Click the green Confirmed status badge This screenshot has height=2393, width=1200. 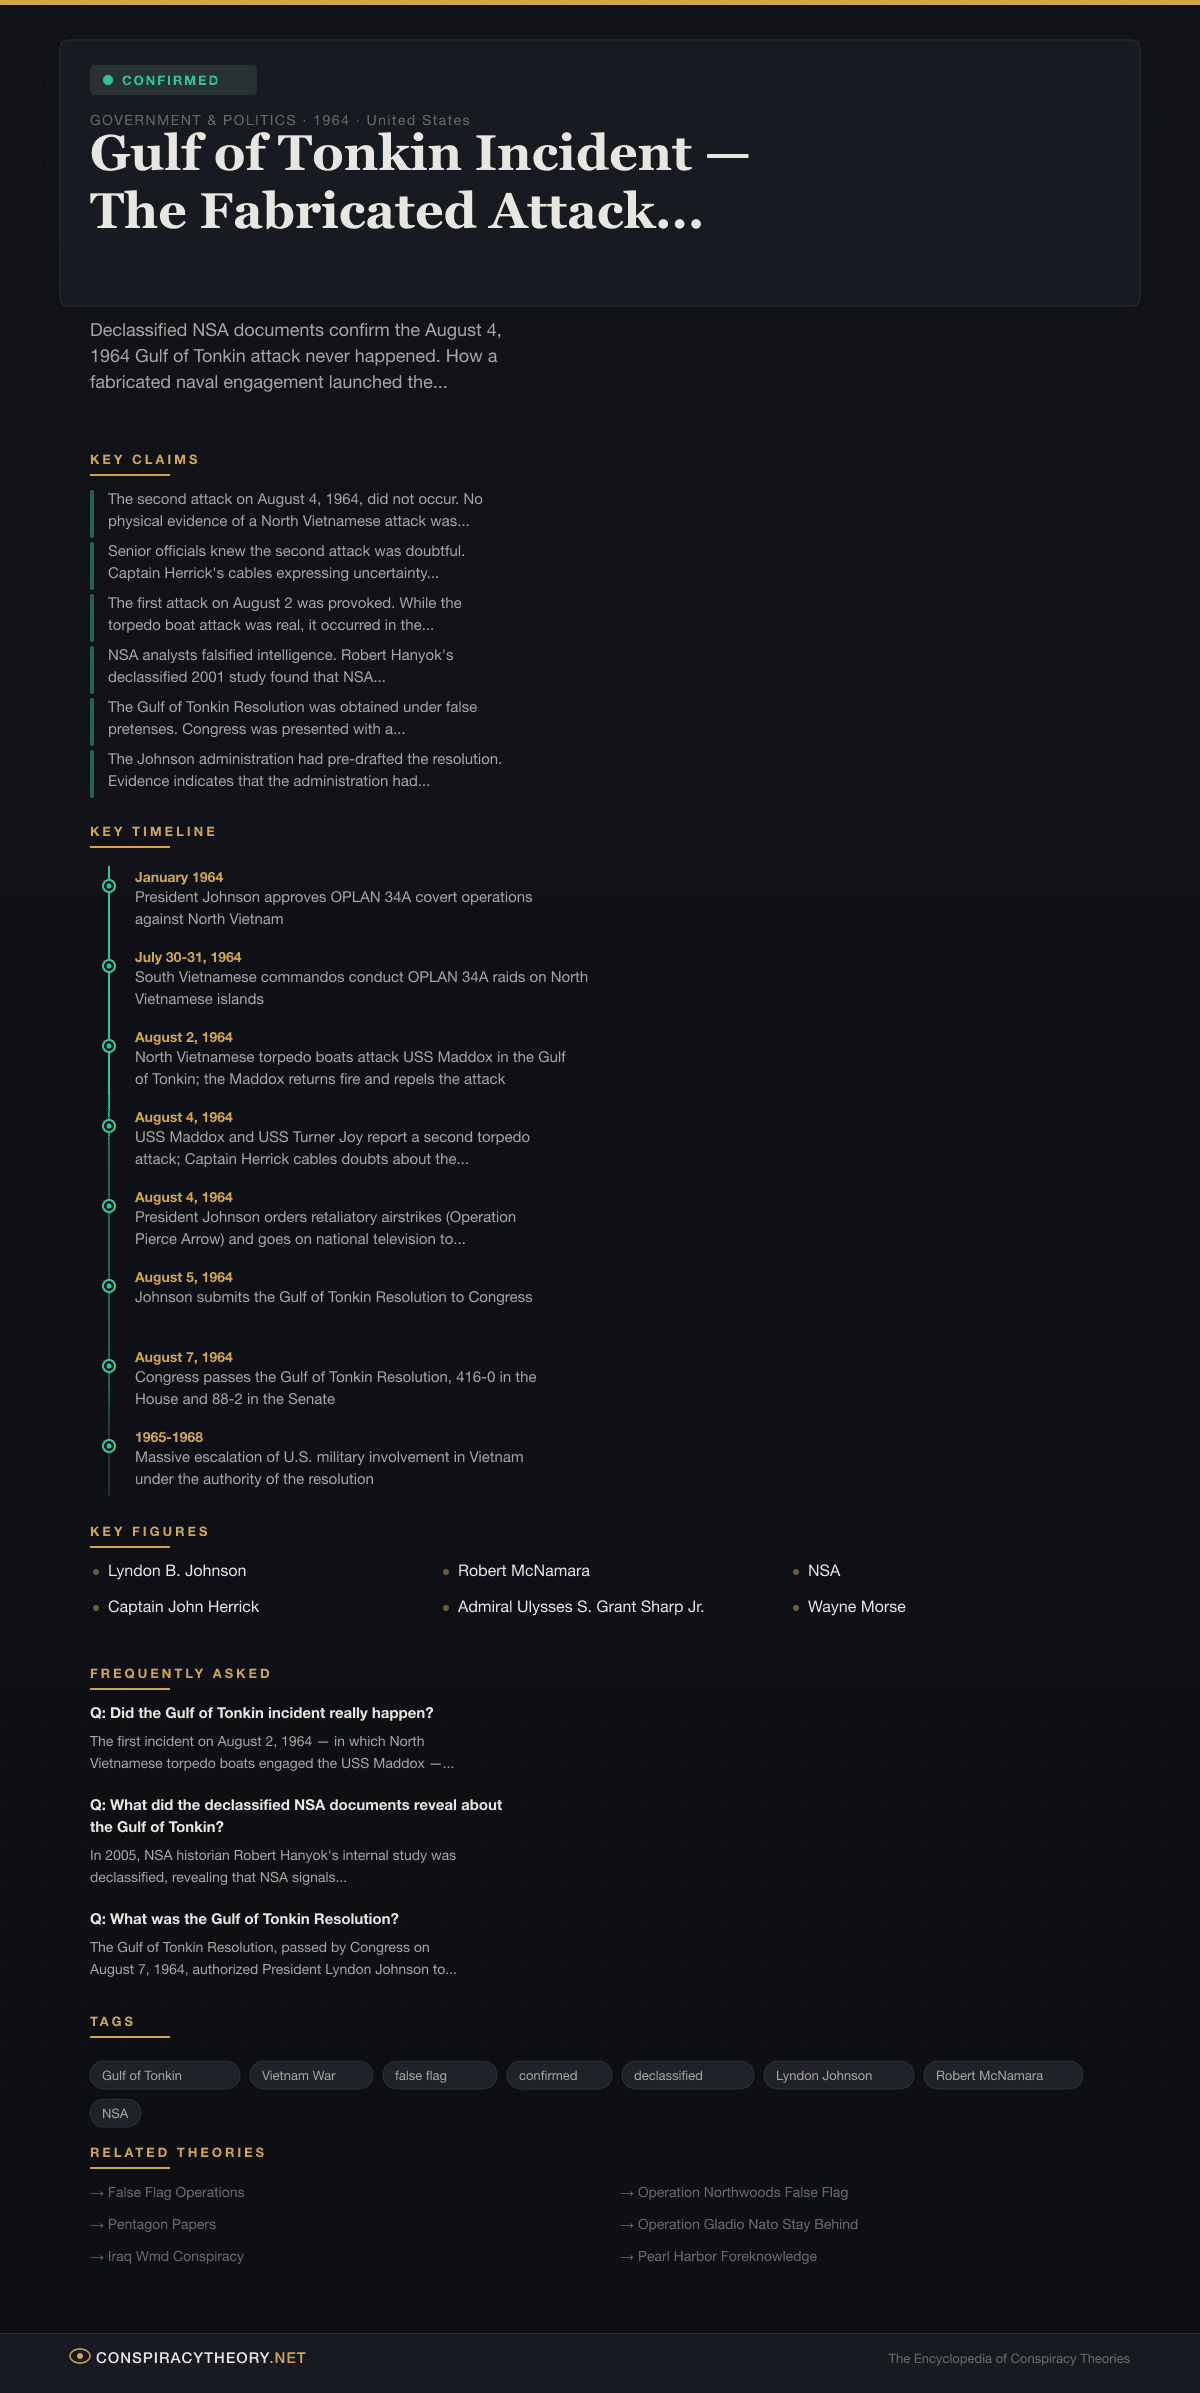pyautogui.click(x=173, y=80)
